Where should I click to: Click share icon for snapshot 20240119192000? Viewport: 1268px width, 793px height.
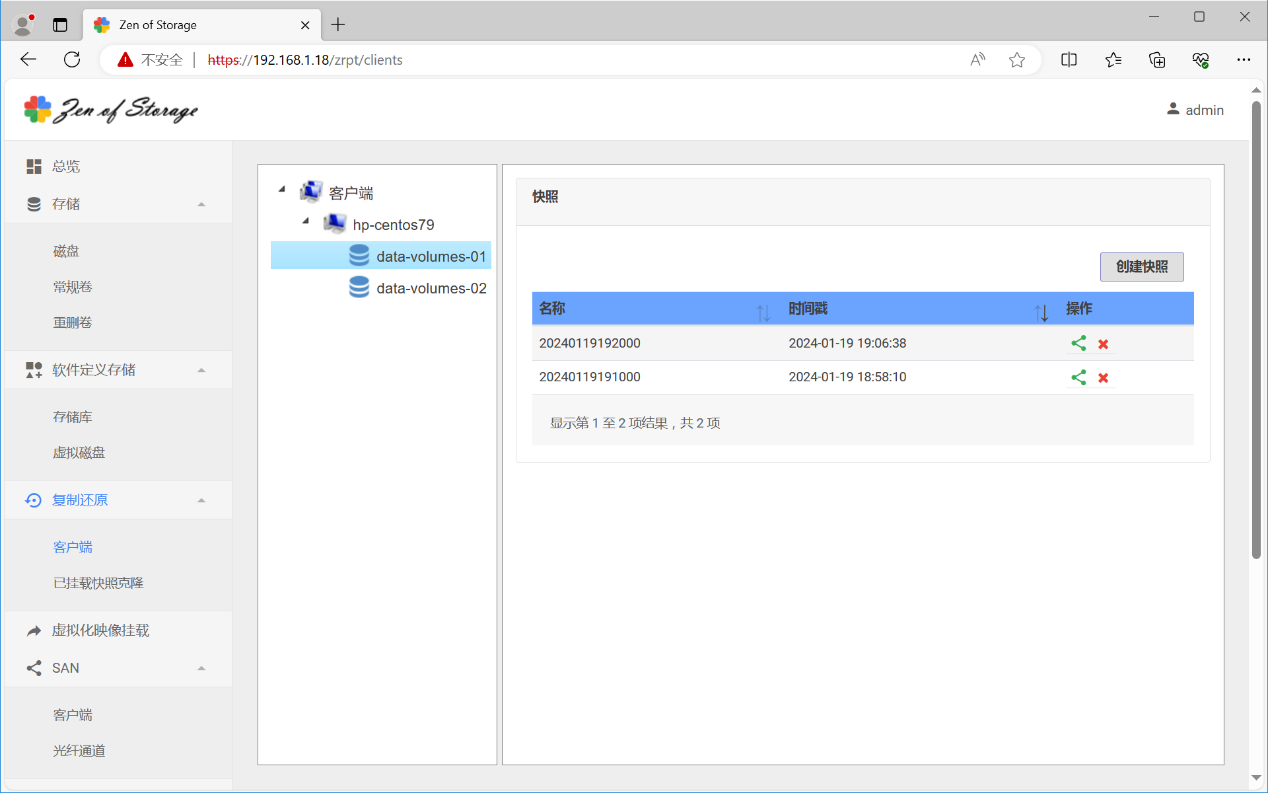coord(1078,343)
